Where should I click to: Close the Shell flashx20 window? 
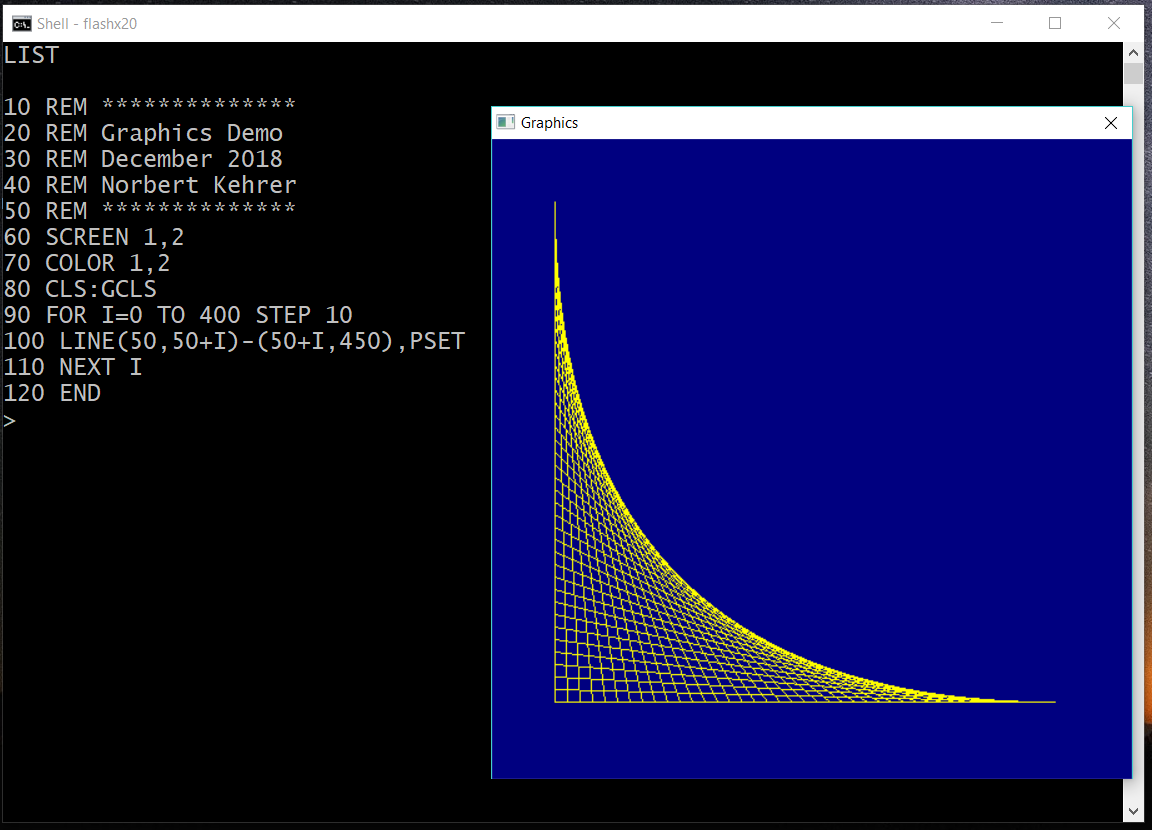pos(1113,23)
